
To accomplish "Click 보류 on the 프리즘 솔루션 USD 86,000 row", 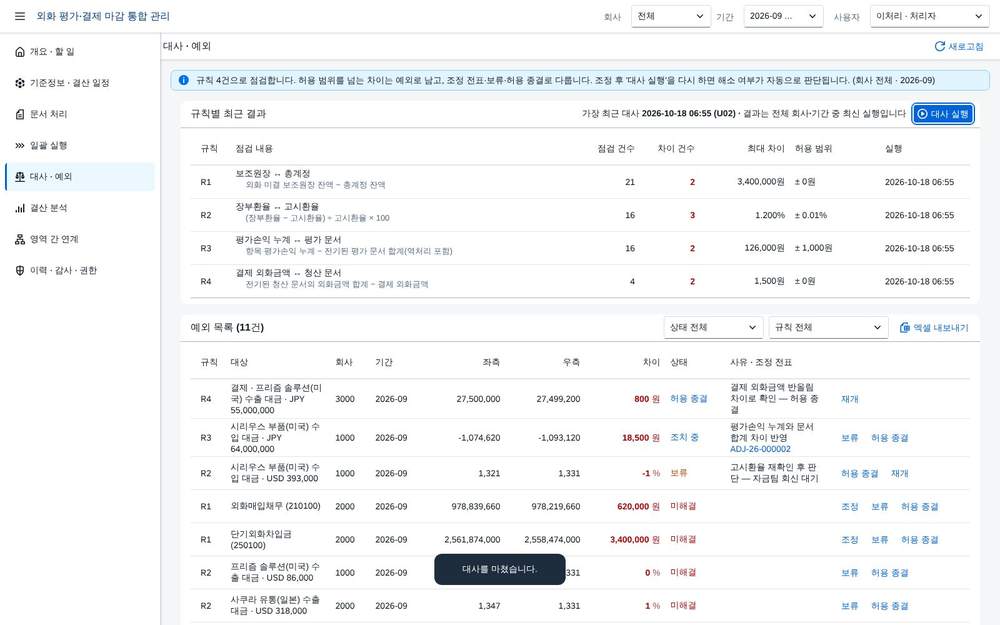I will pos(849,573).
